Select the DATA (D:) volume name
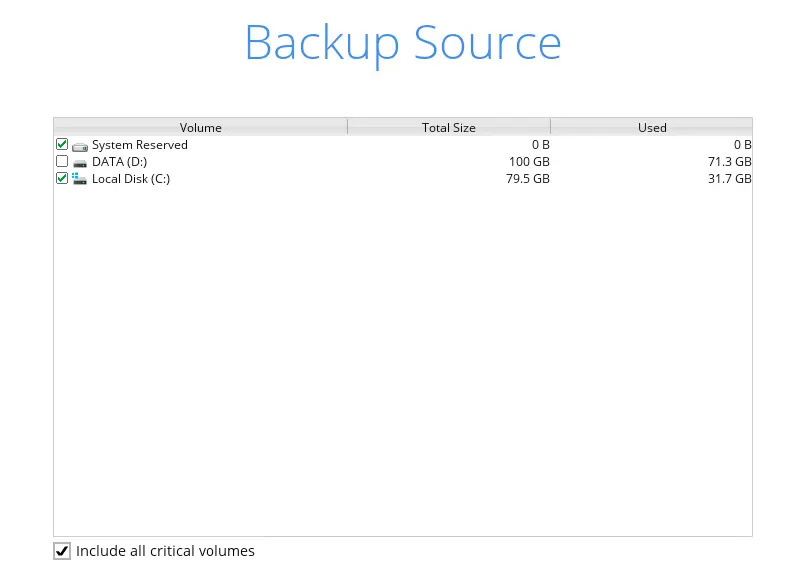 click(x=119, y=162)
